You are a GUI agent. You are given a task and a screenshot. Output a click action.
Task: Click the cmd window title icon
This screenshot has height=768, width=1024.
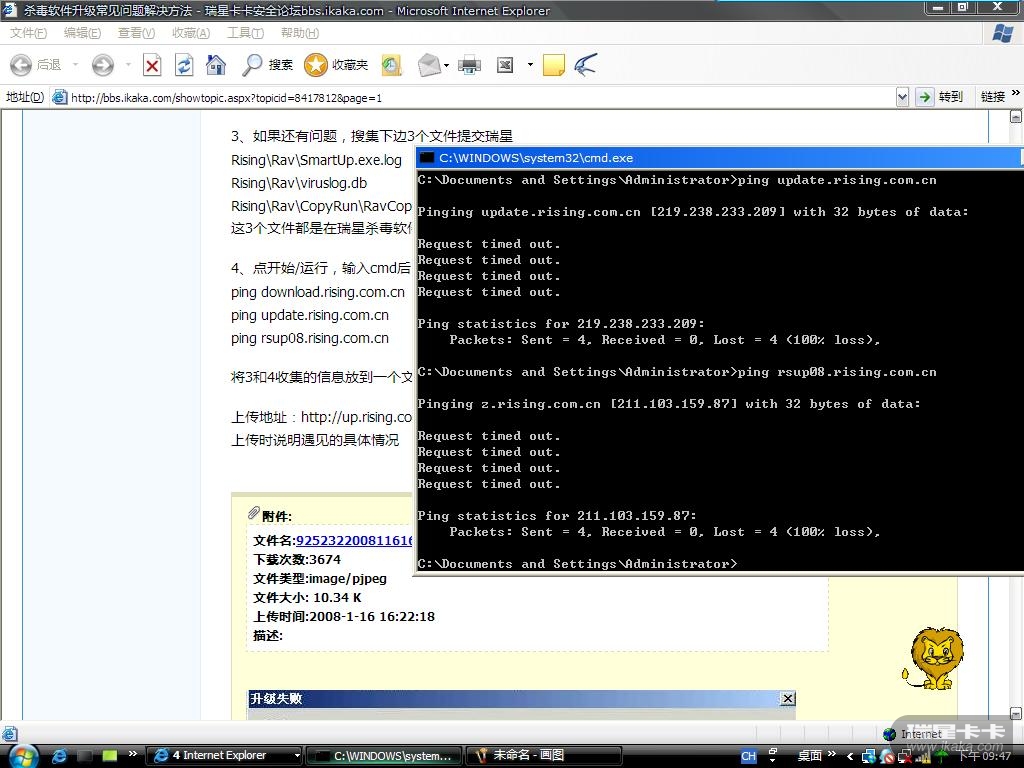coord(426,157)
